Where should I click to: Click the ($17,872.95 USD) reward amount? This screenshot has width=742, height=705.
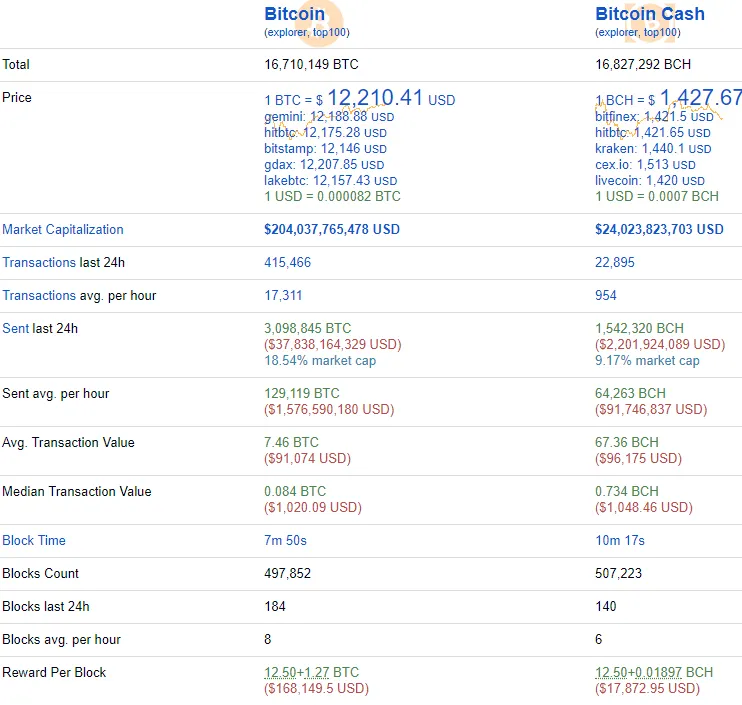coord(647,688)
